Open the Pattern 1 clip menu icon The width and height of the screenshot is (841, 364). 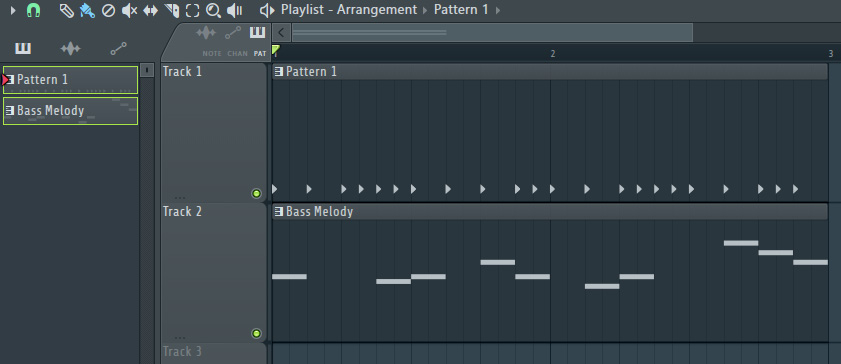coord(279,72)
